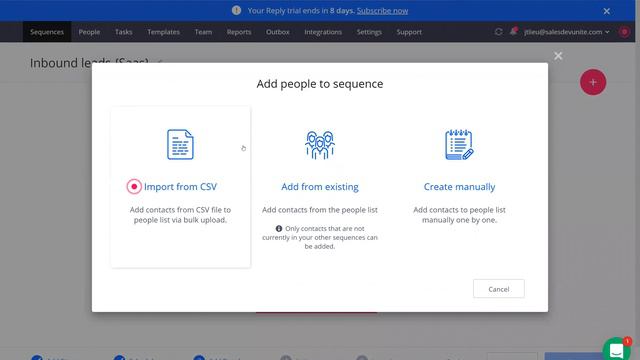Dismiss the trial banner
The height and width of the screenshot is (360, 640).
pyautogui.click(x=607, y=11)
